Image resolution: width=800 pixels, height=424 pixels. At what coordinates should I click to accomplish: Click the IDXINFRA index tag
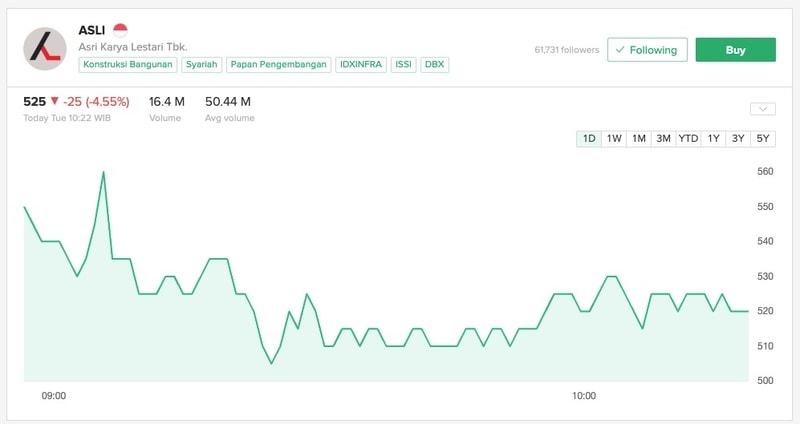[x=362, y=64]
